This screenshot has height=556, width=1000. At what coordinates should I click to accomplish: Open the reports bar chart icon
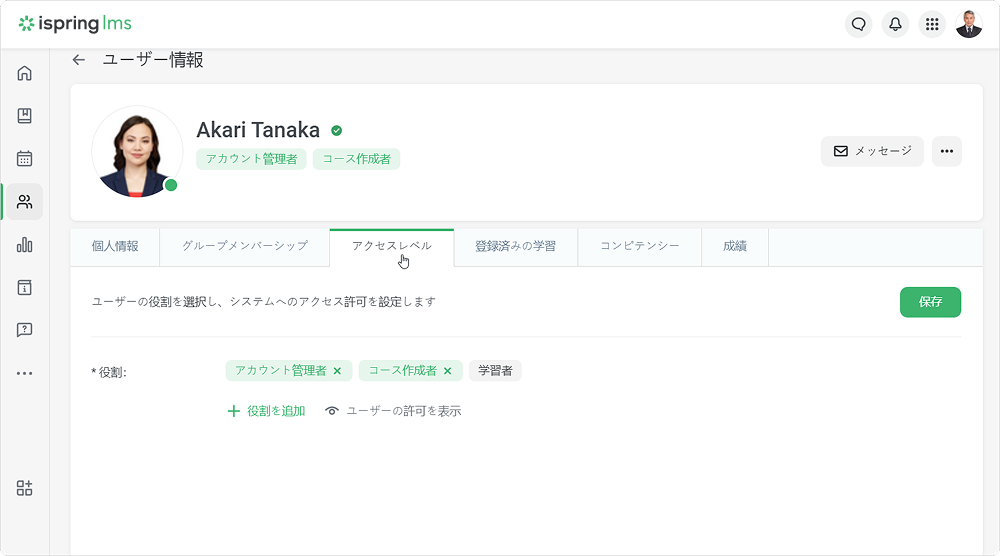coord(25,245)
